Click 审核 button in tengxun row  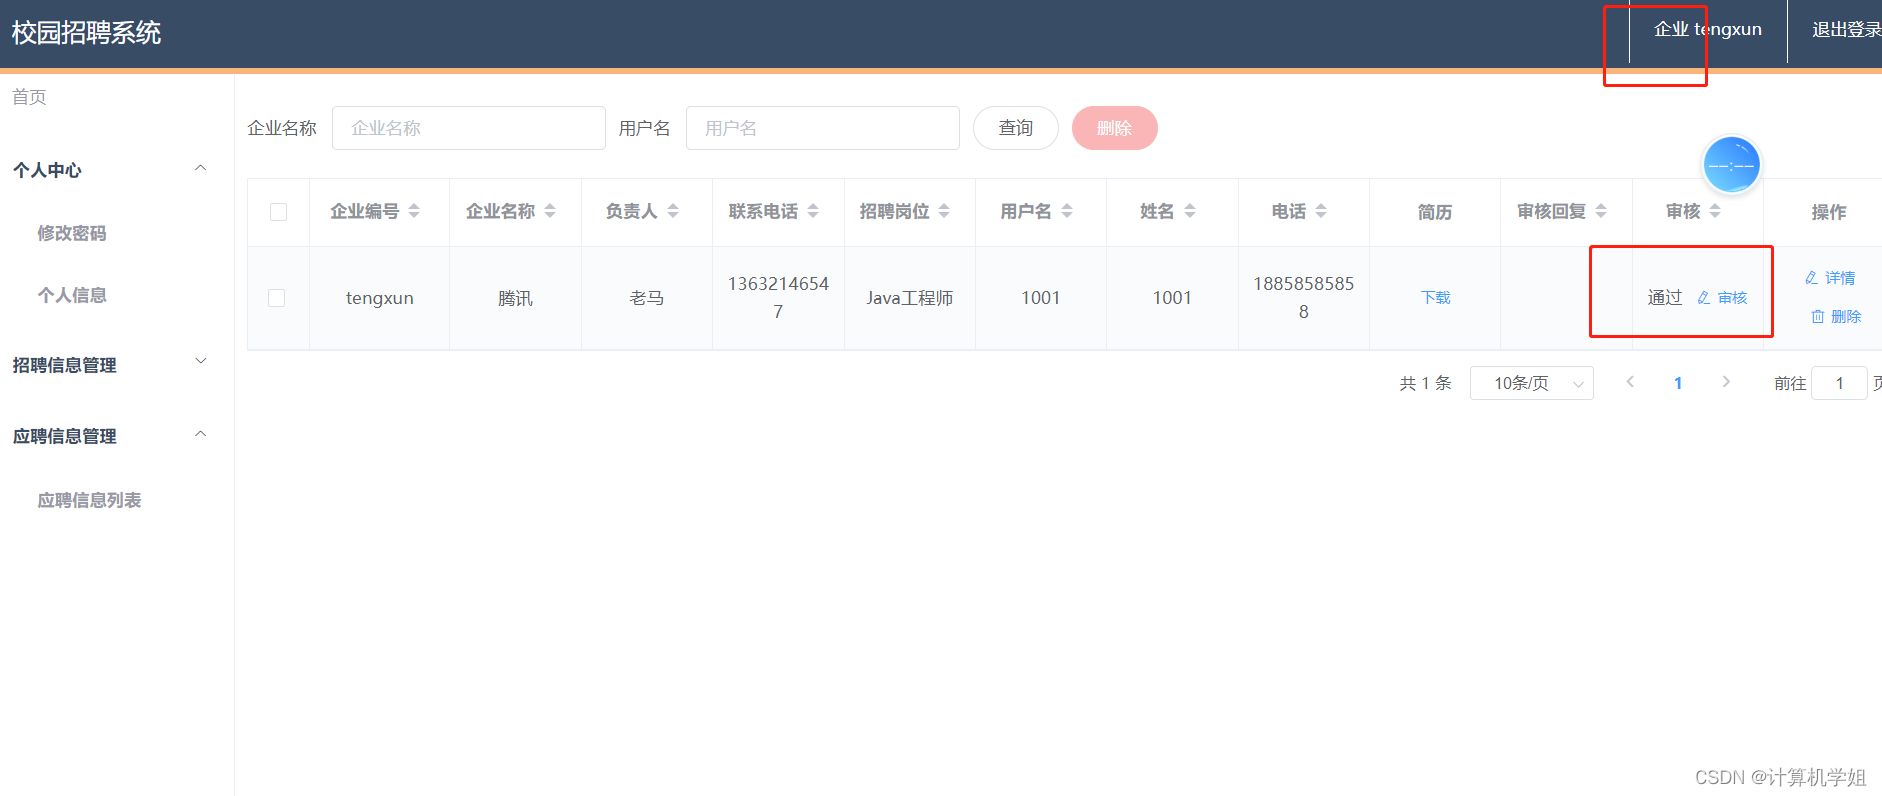[x=1722, y=298]
